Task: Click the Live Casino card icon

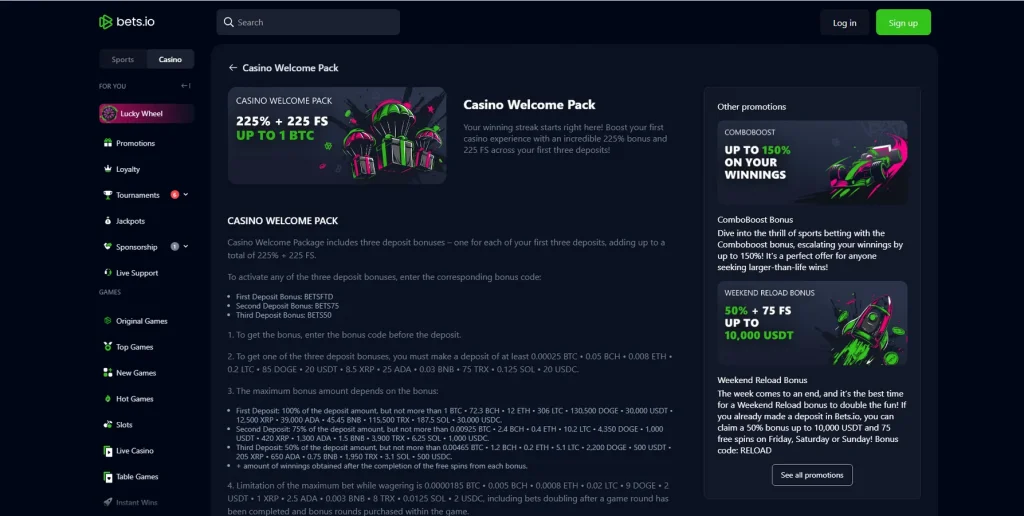Action: (108, 451)
